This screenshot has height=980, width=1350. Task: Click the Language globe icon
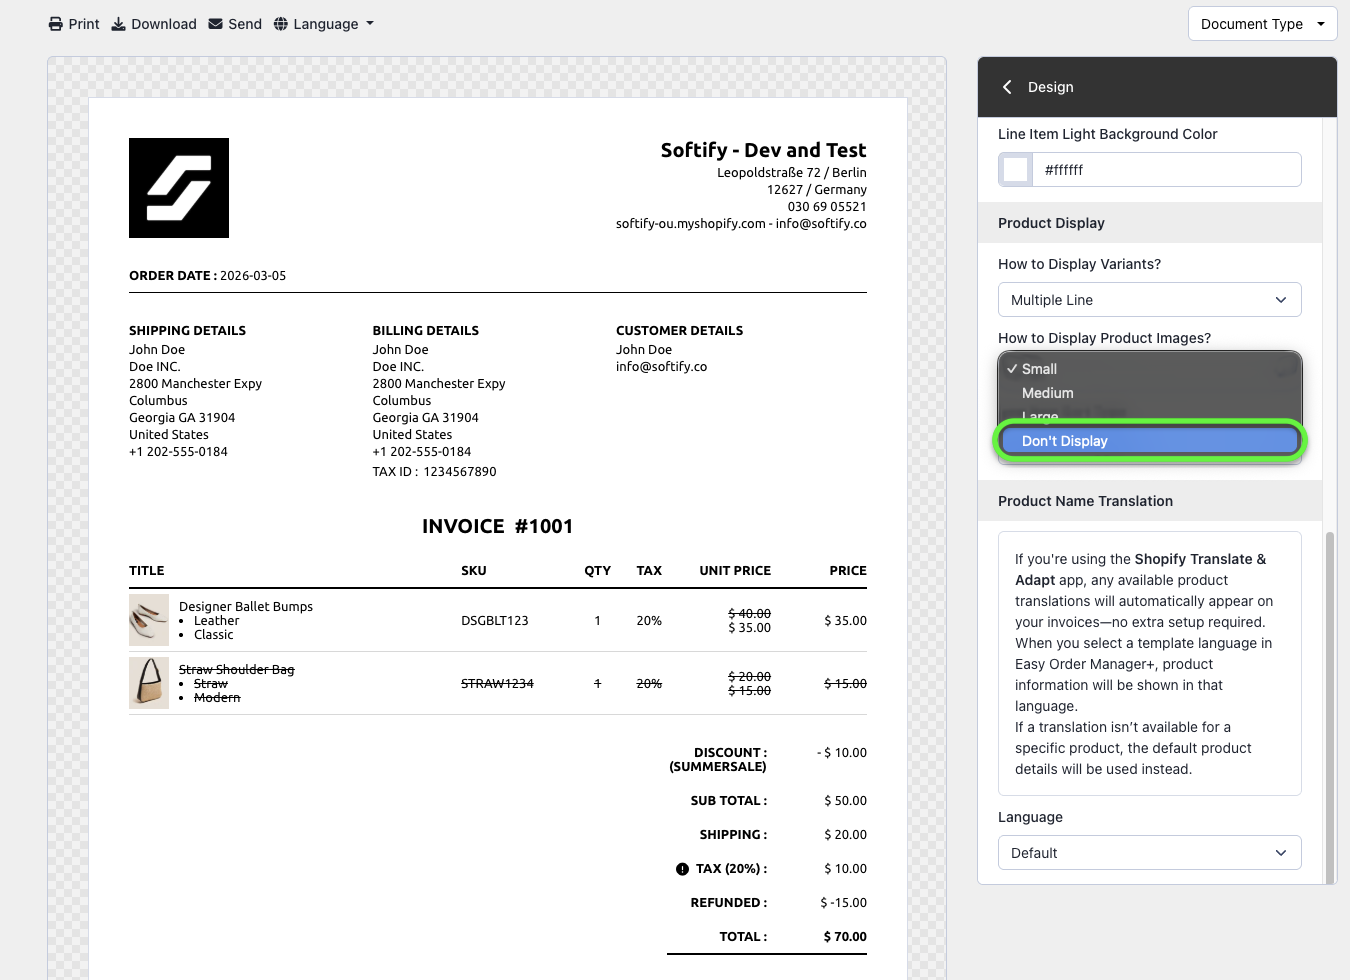281,24
